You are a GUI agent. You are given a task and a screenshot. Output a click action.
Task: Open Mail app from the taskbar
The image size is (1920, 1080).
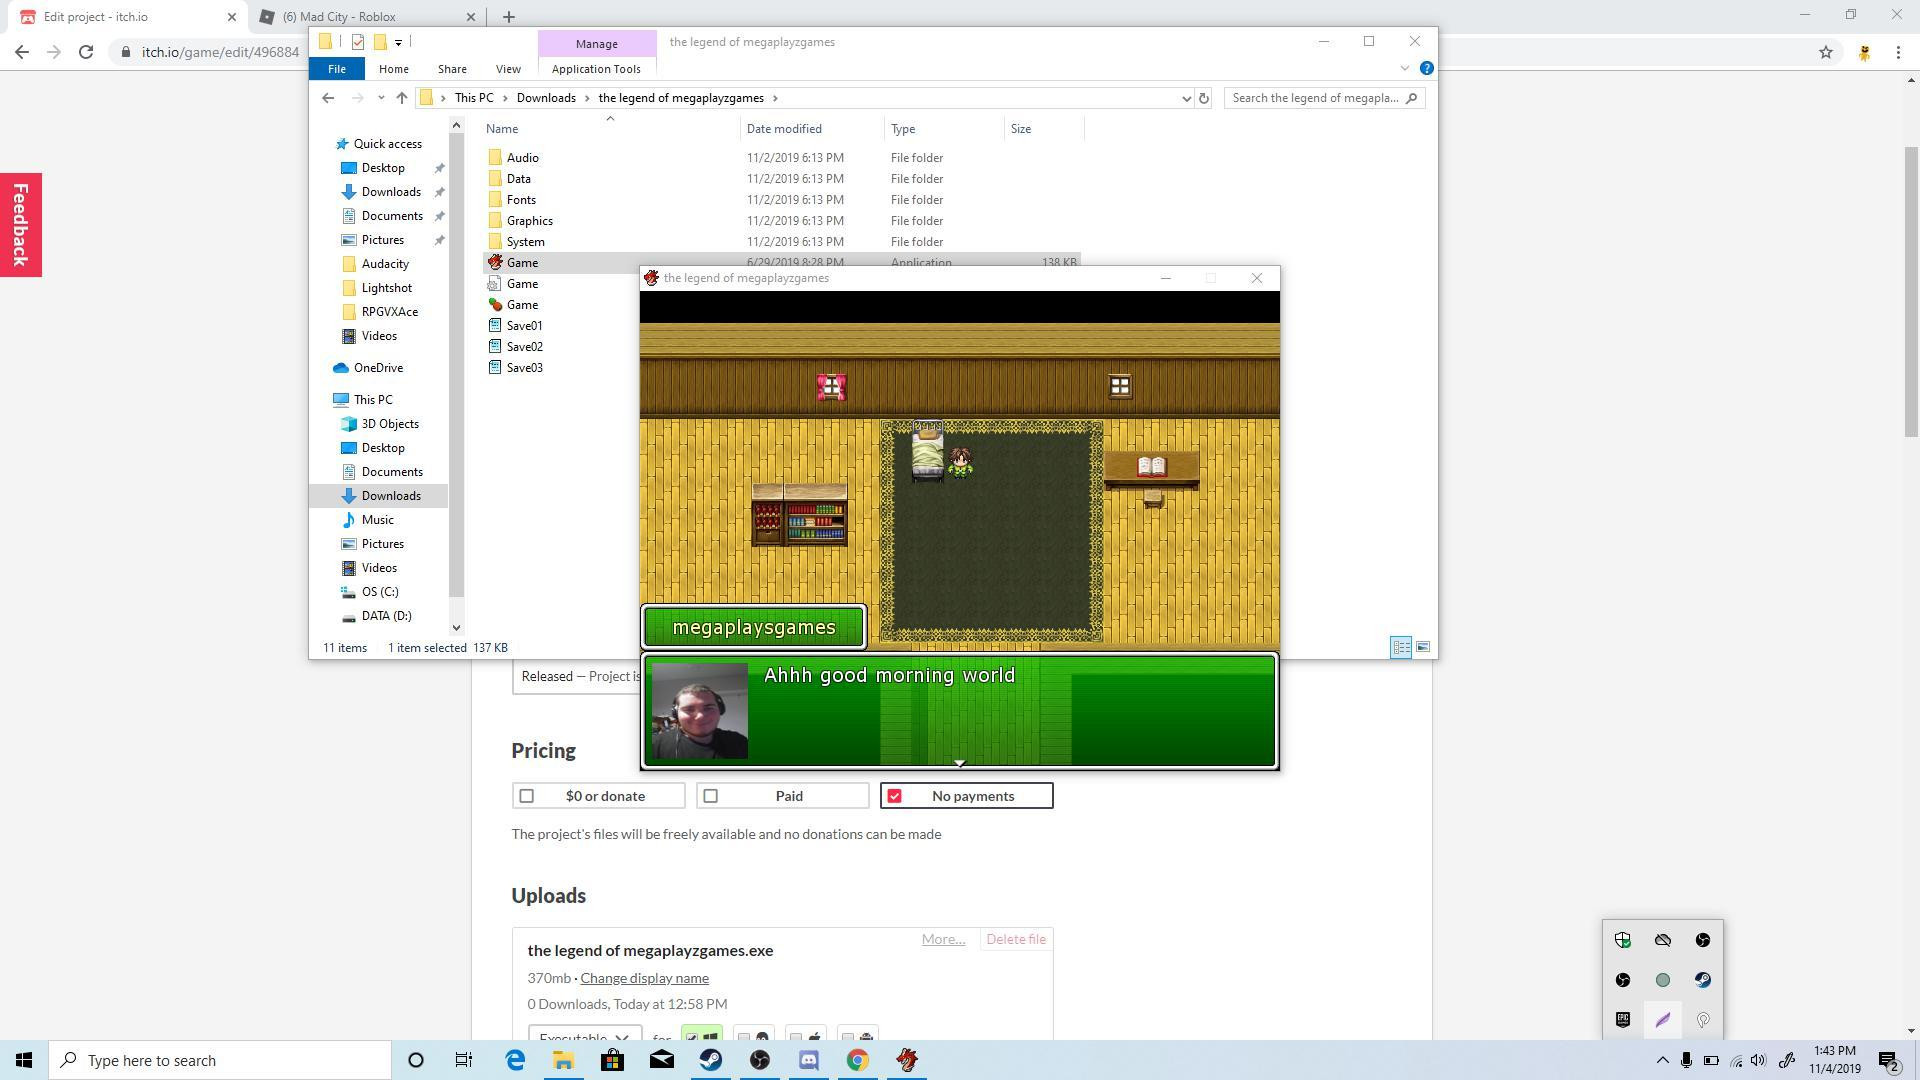(662, 1060)
